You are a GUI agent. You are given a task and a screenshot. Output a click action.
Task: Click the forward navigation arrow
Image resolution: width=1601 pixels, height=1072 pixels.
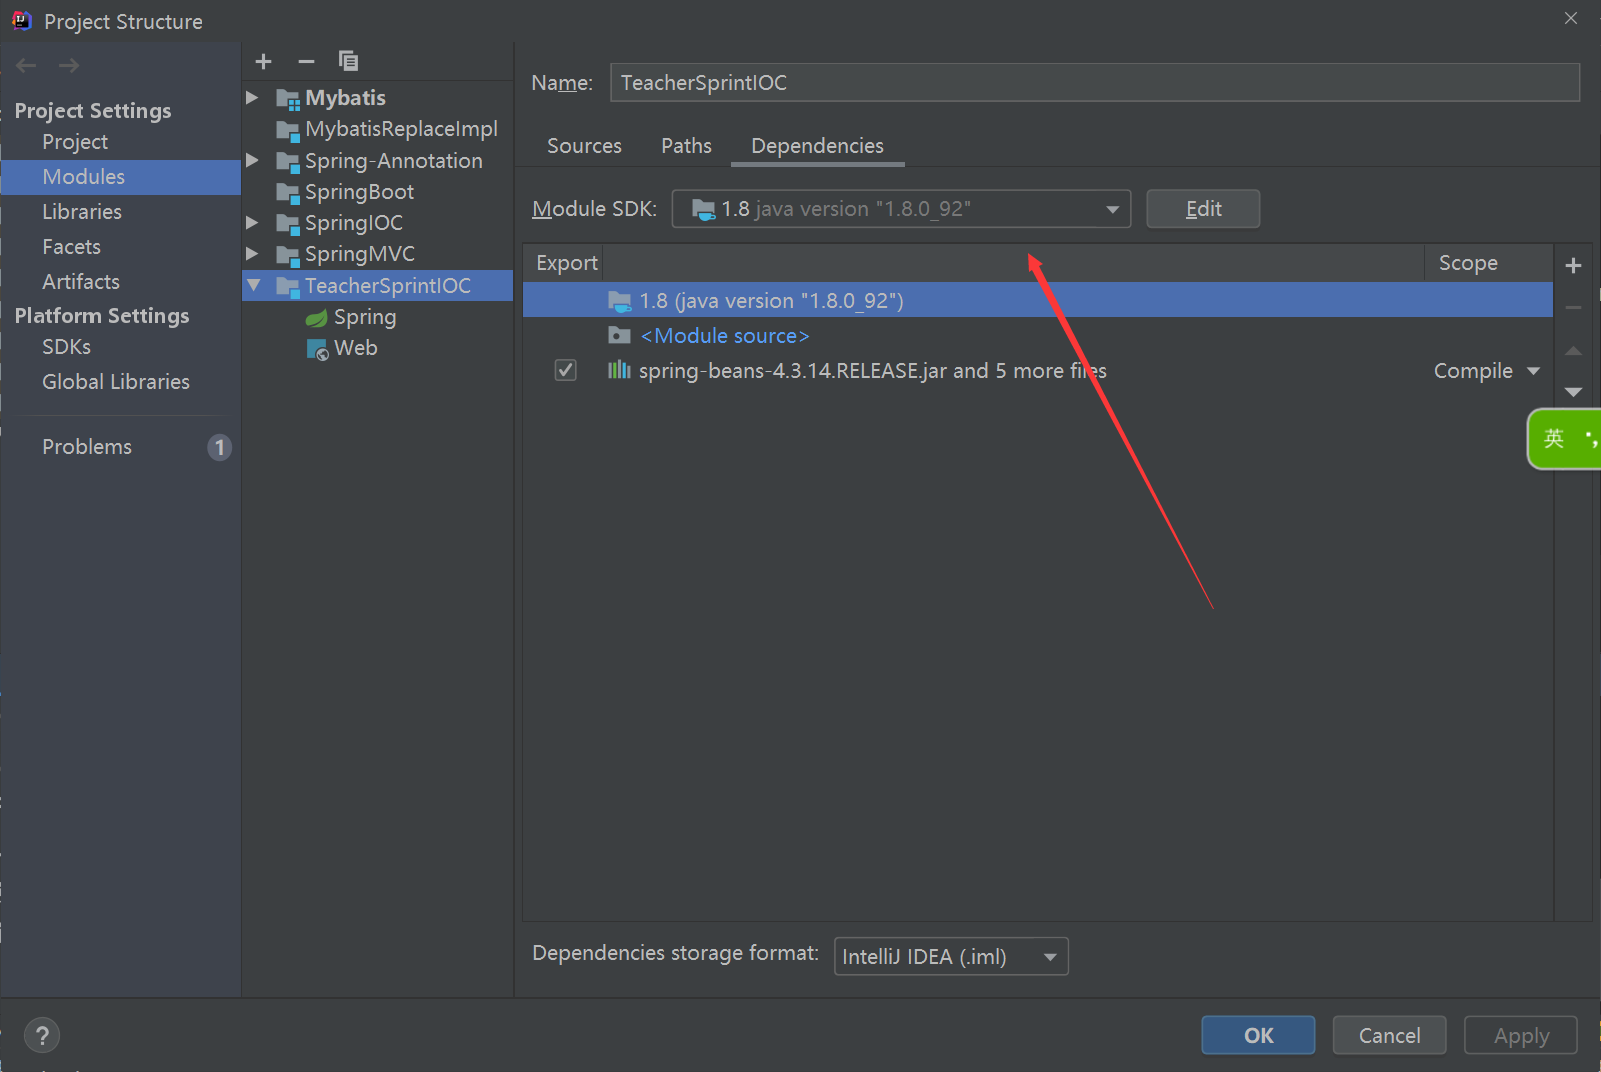click(69, 66)
